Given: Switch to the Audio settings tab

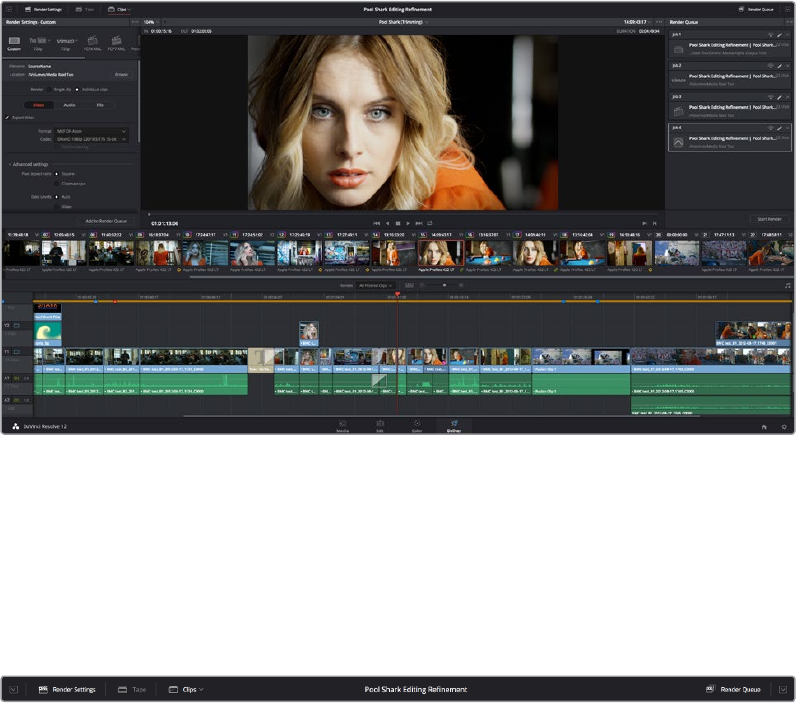Looking at the screenshot, I should [69, 103].
